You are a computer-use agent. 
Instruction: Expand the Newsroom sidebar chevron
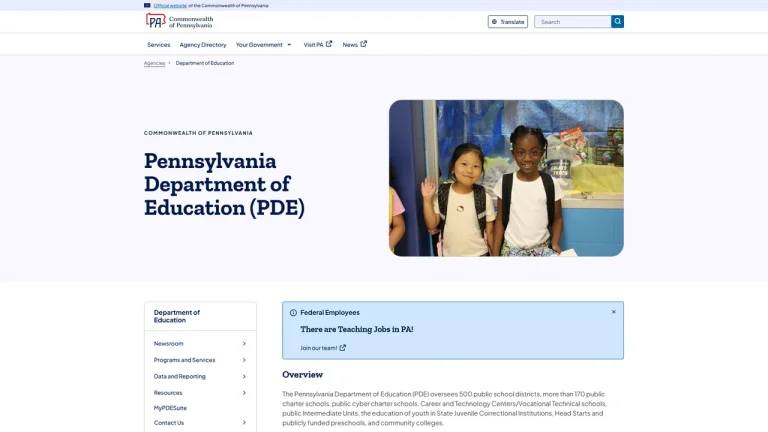point(244,344)
